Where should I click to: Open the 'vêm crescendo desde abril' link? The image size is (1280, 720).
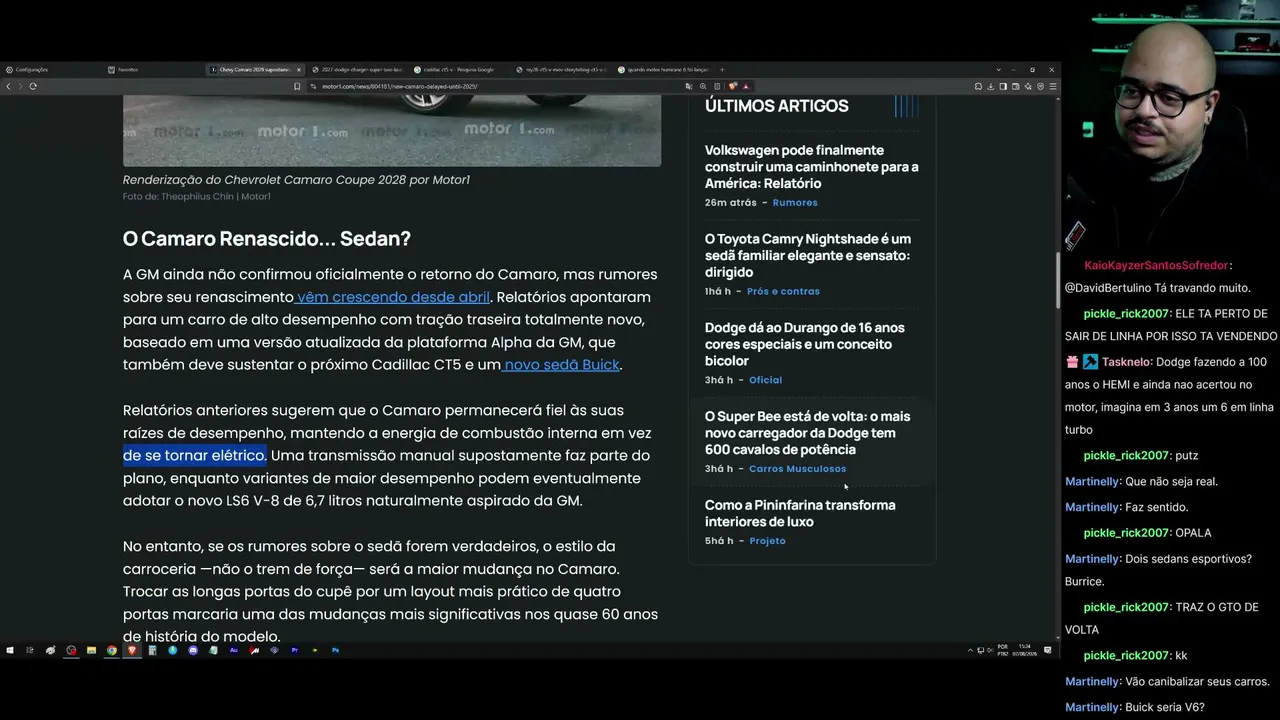[392, 297]
